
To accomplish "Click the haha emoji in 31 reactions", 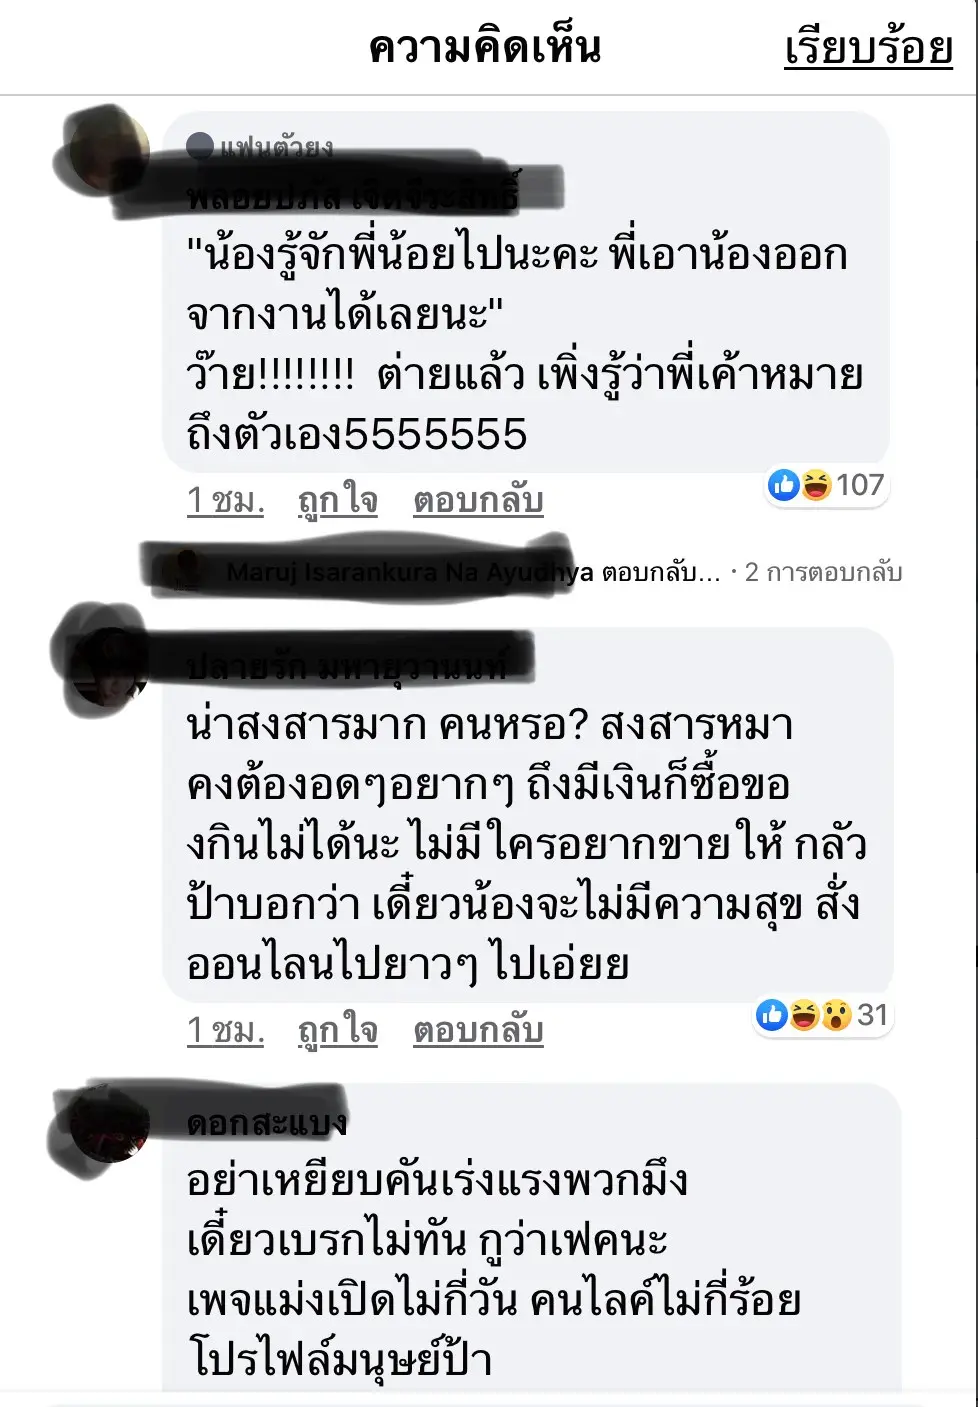I will click(x=804, y=1015).
